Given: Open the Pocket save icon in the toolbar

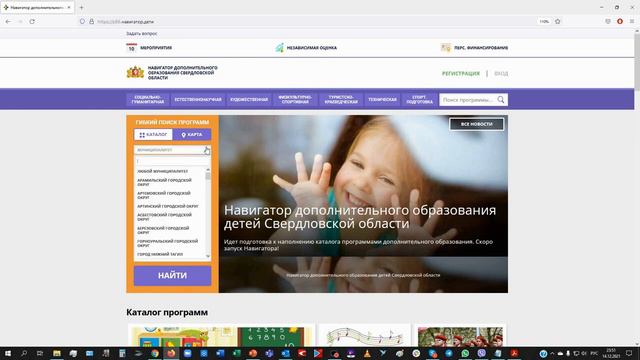Looking at the screenshot, I should [x=608, y=22].
